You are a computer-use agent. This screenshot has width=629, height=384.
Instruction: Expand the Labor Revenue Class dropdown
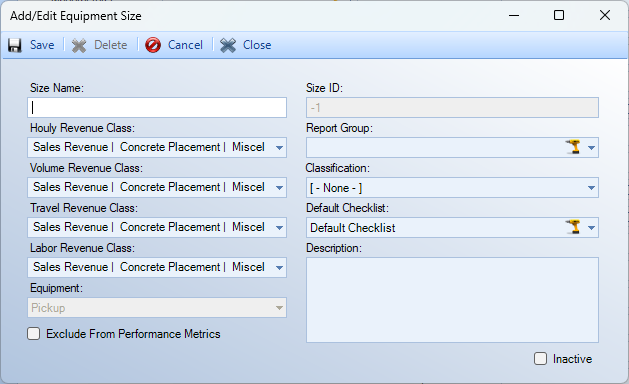pyautogui.click(x=280, y=268)
